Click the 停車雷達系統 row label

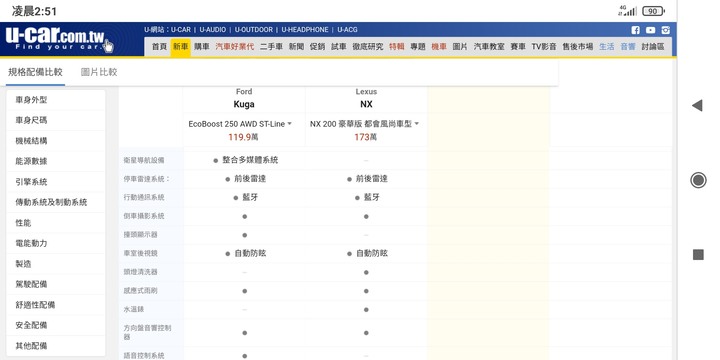pos(146,179)
